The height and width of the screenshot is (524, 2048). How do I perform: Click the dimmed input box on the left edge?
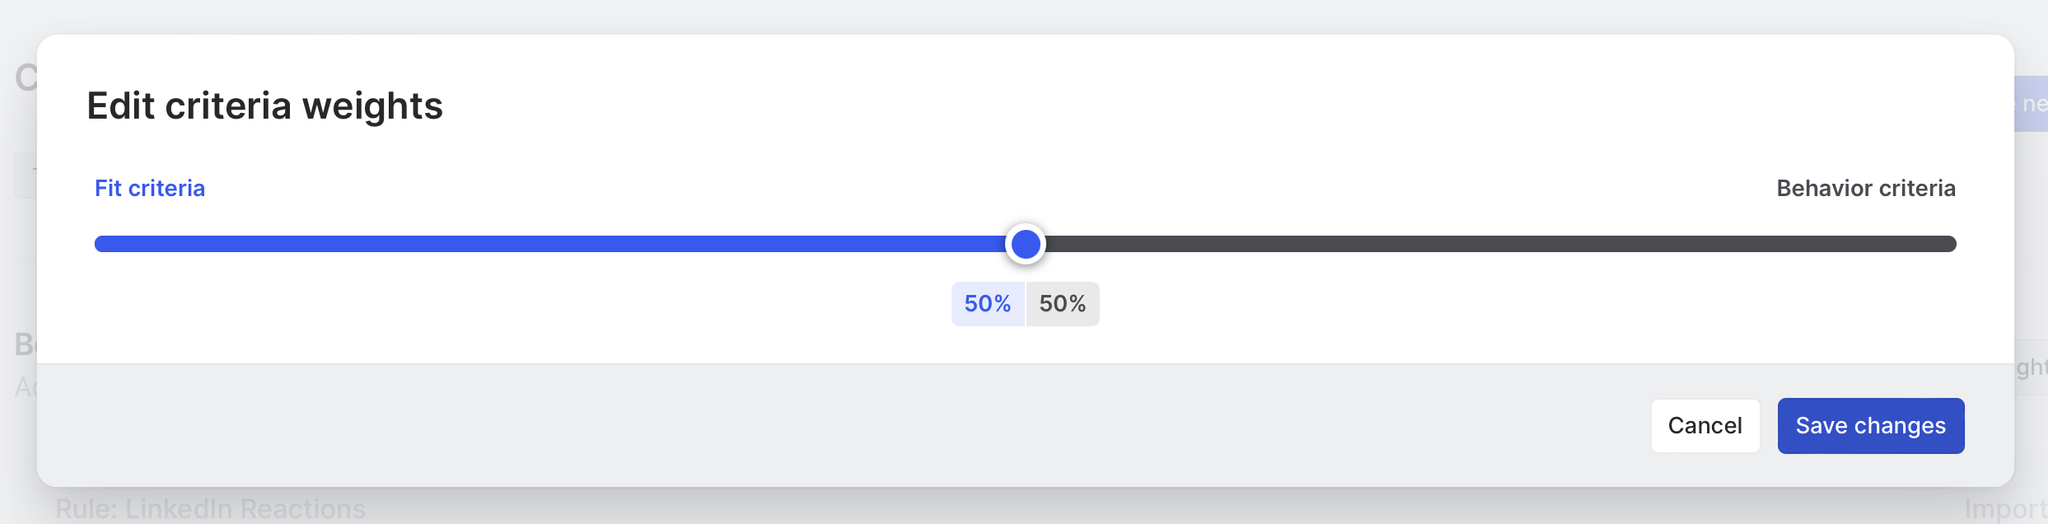24,175
